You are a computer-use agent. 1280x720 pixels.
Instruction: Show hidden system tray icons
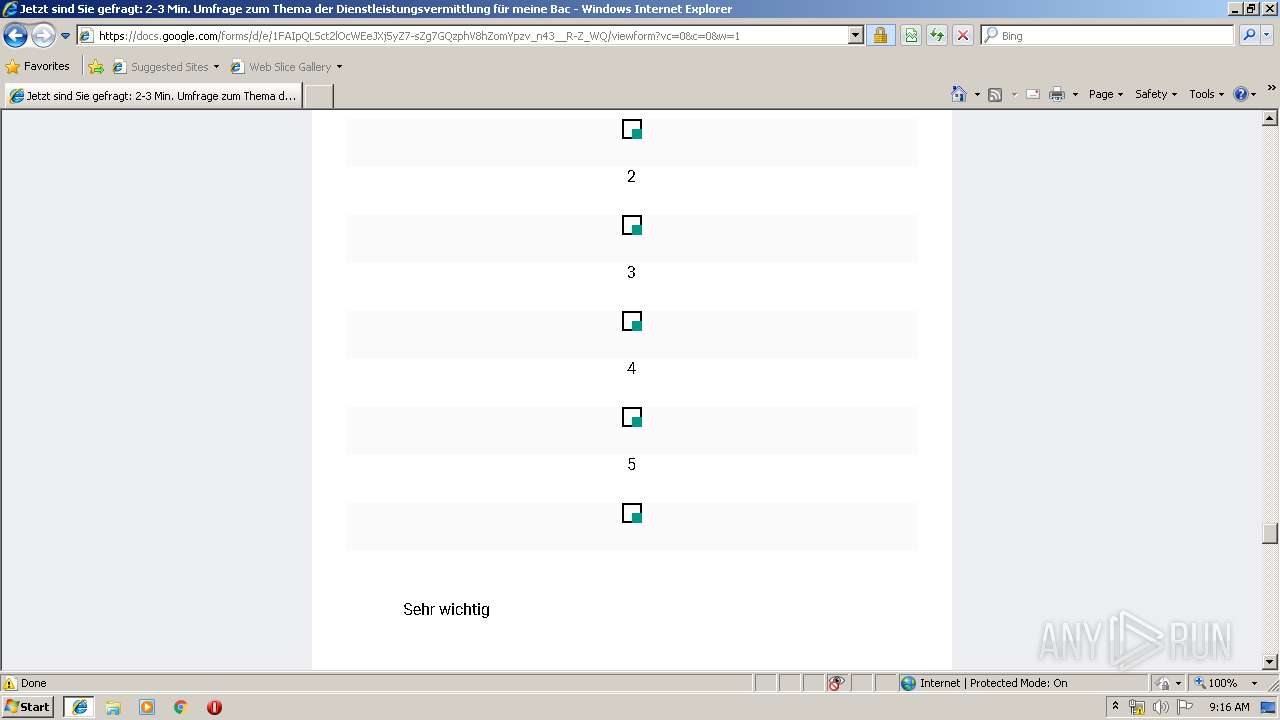pos(1116,706)
